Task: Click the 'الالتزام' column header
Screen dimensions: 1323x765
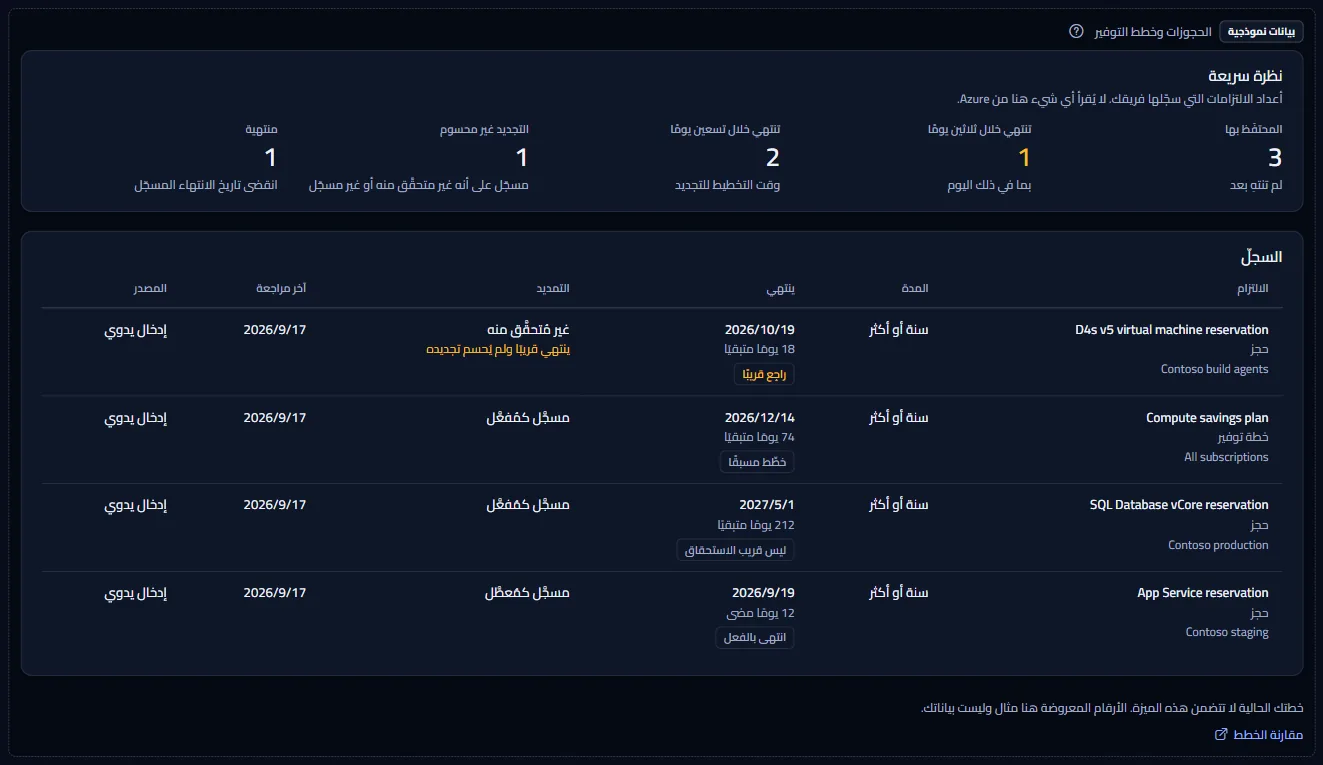Action: [1253, 289]
